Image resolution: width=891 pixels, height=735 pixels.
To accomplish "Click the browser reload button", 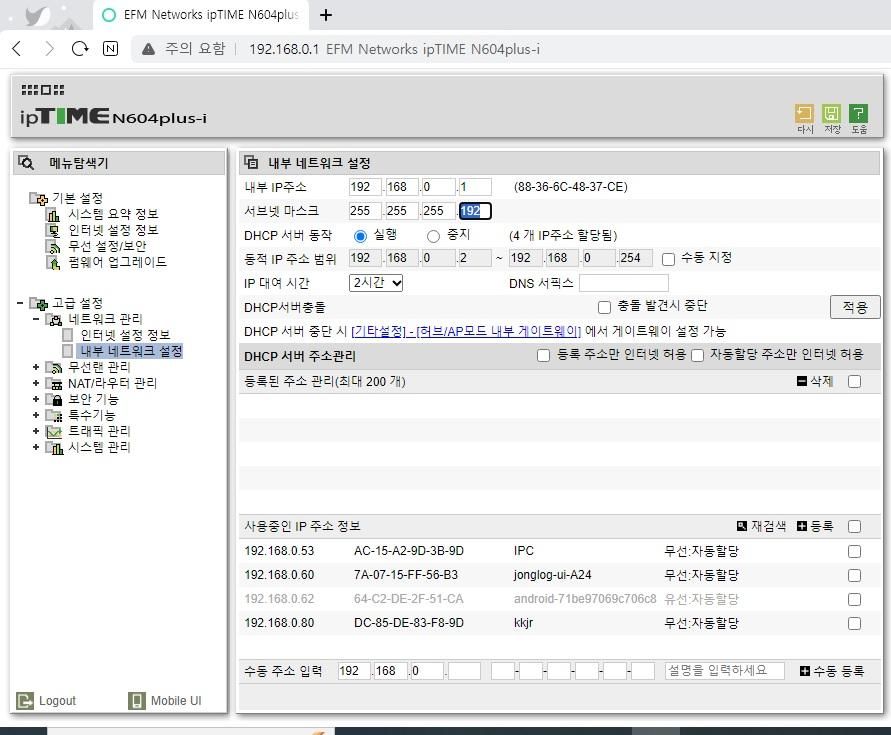I will point(80,48).
